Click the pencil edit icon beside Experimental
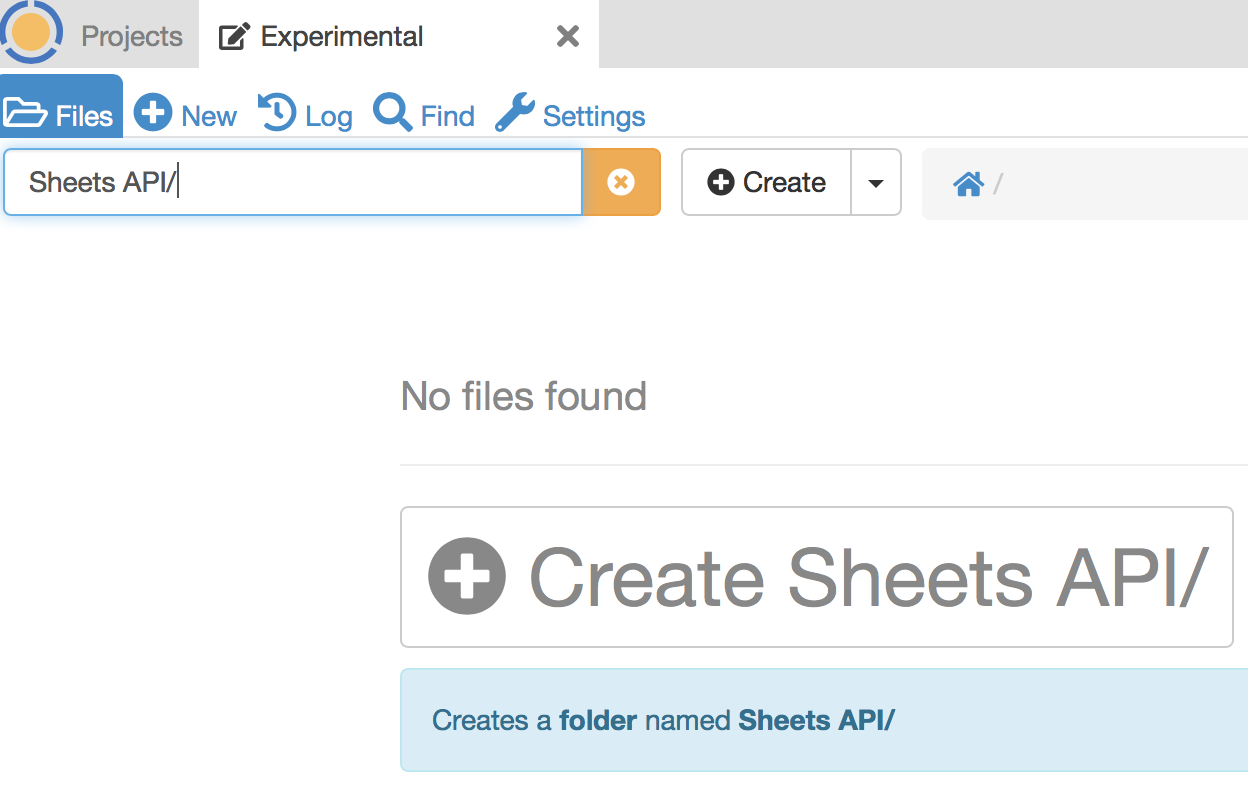Viewport: 1248px width, 790px height. (x=234, y=37)
